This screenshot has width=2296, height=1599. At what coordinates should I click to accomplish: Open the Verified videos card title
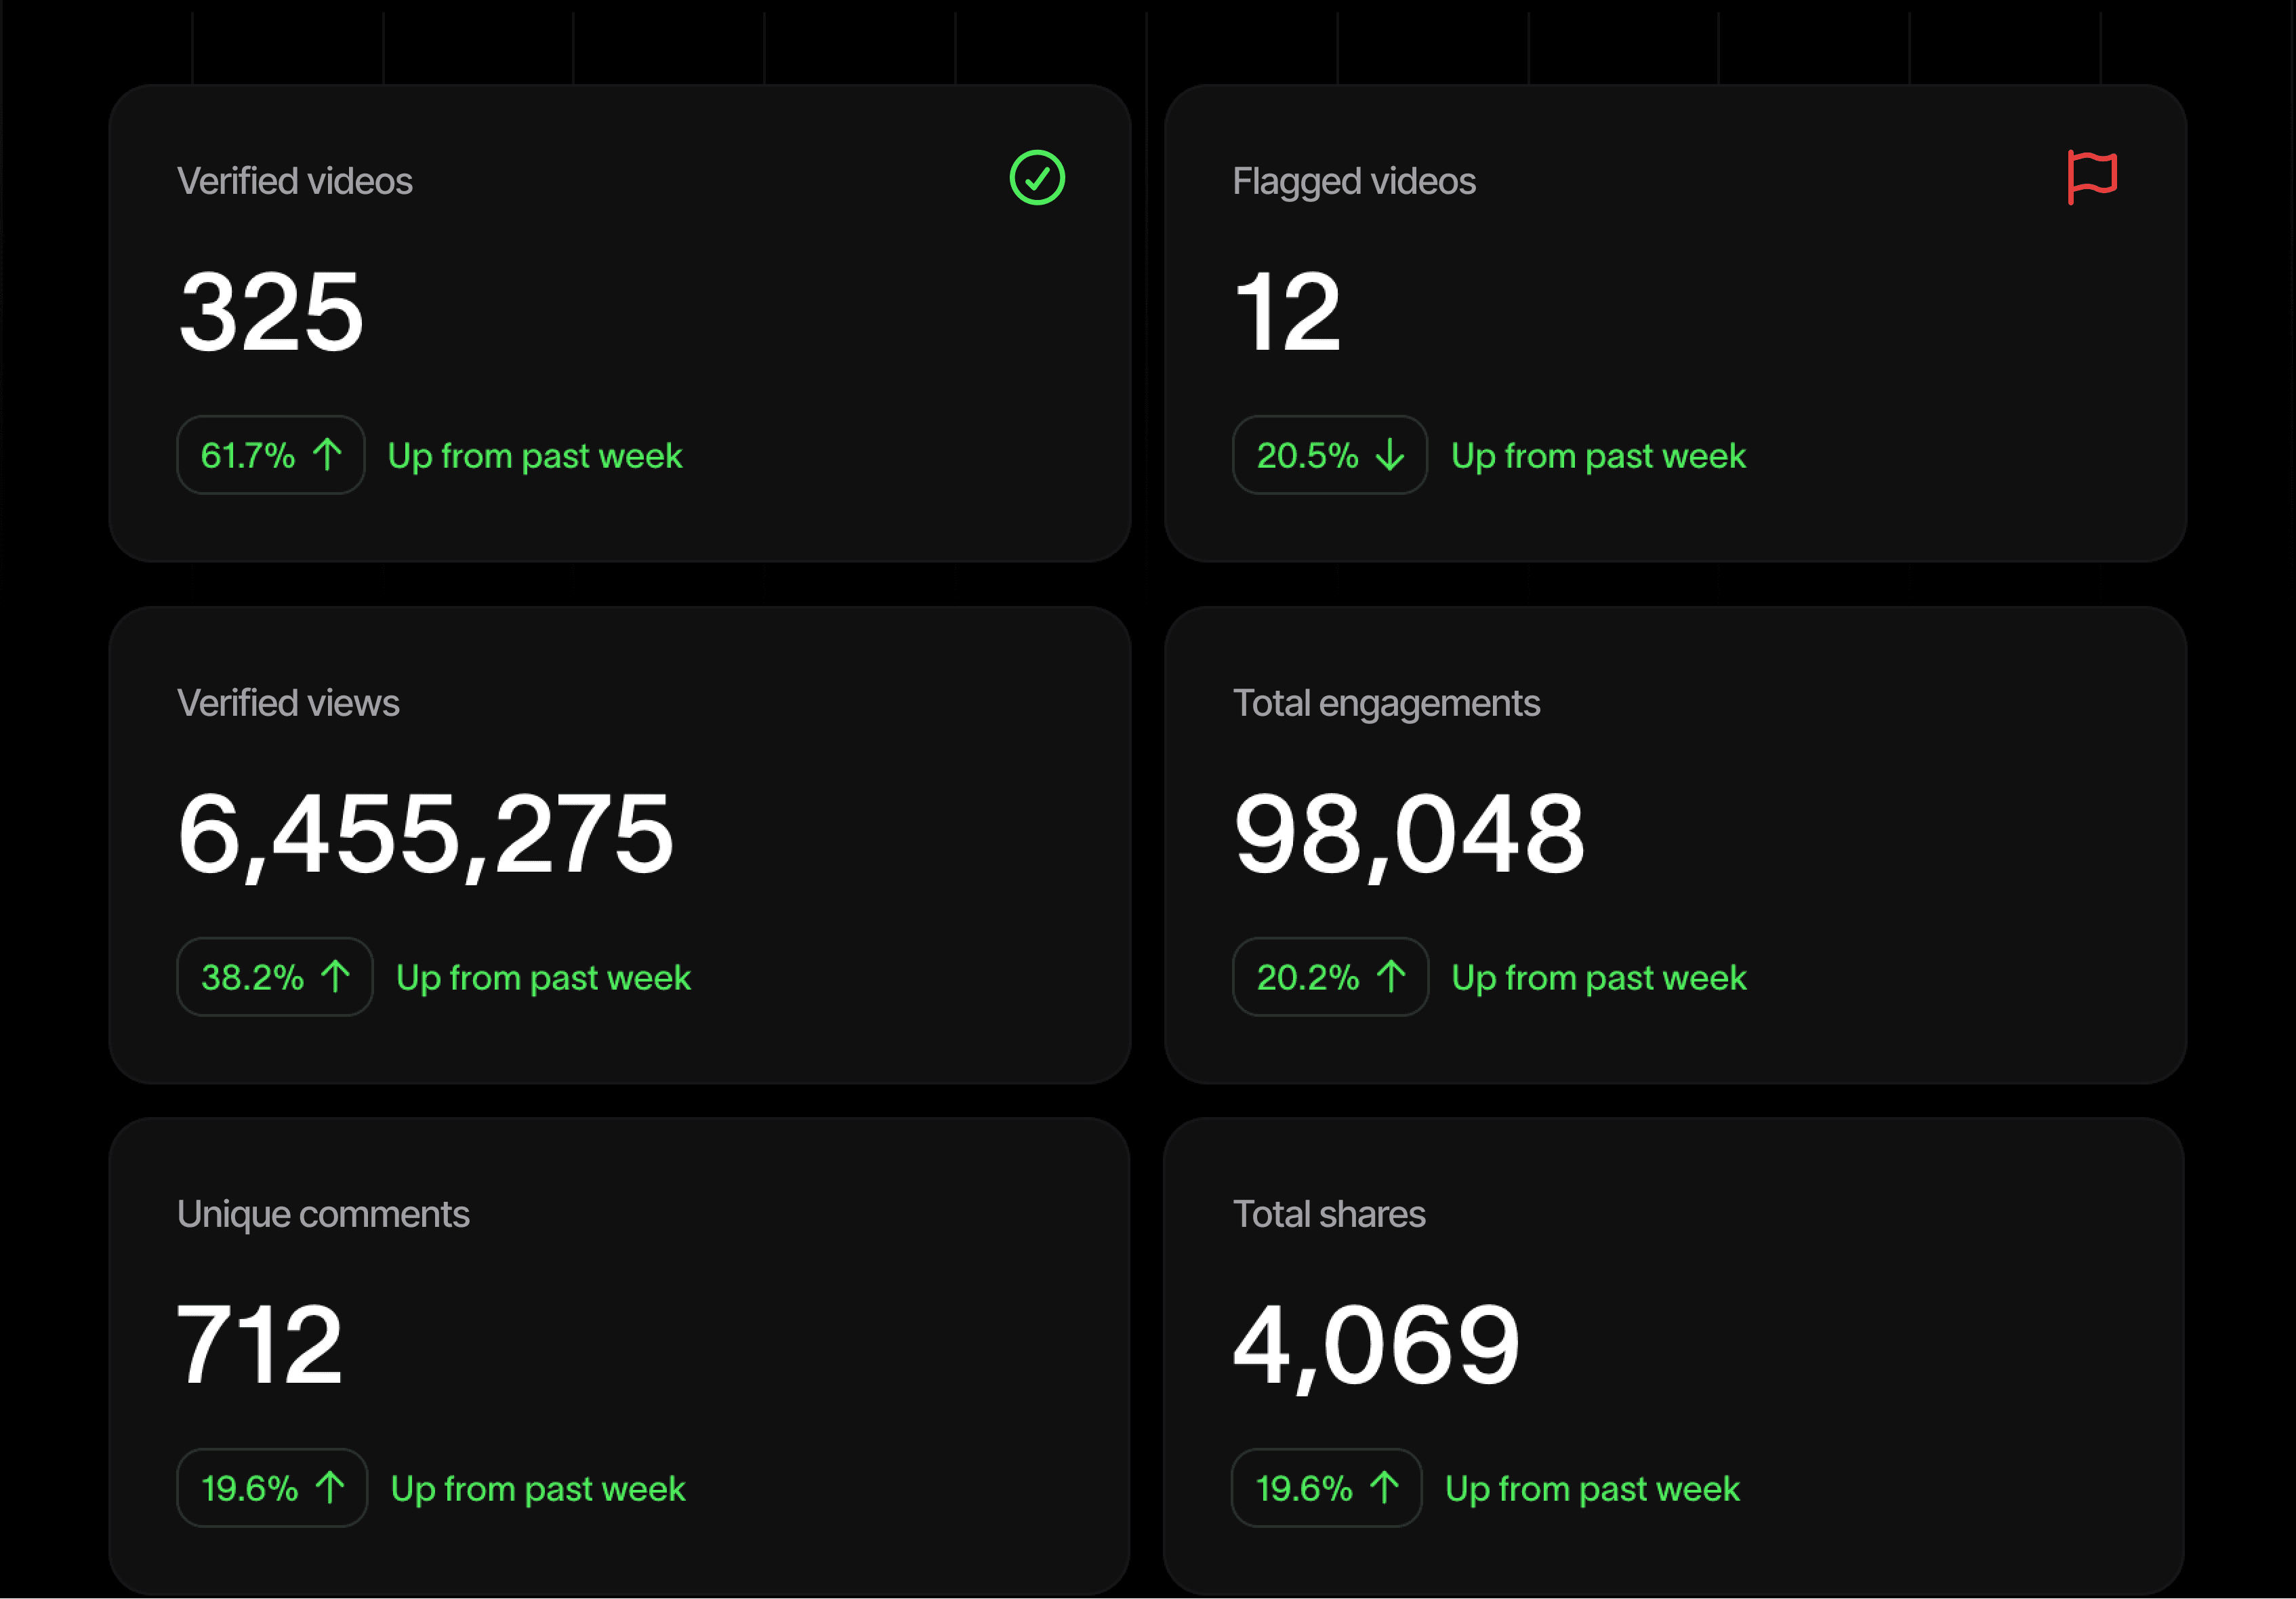(x=295, y=181)
